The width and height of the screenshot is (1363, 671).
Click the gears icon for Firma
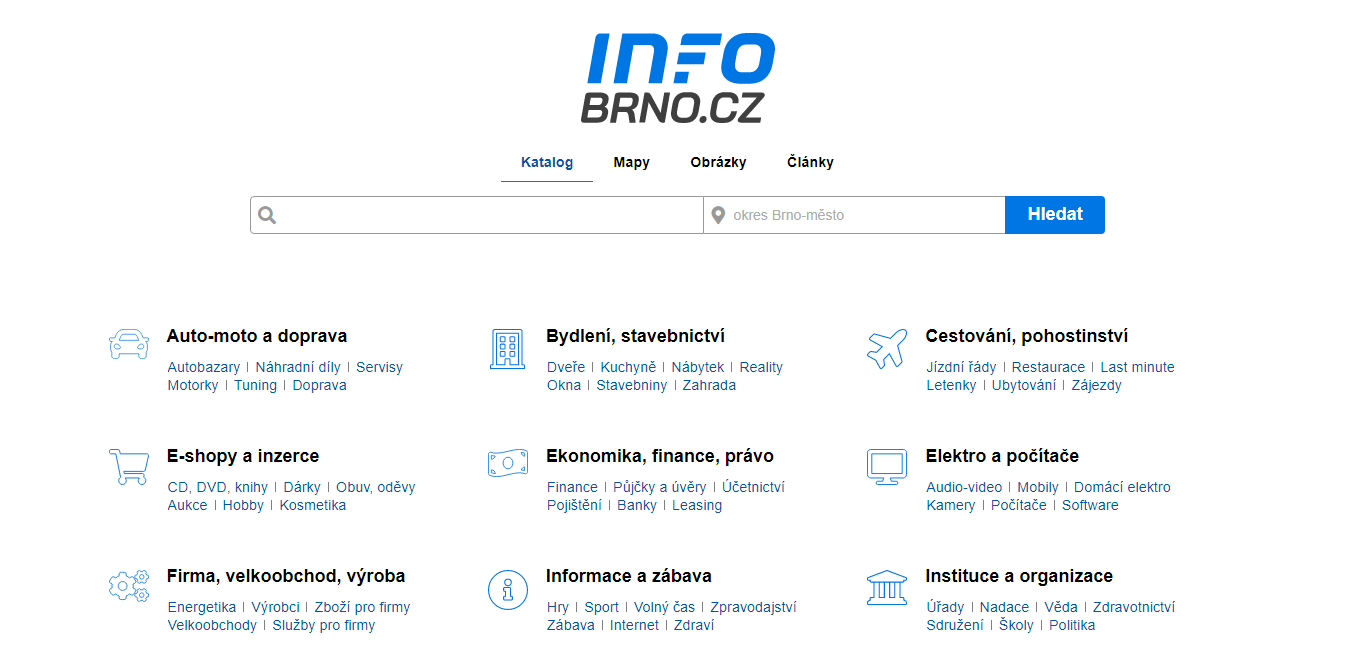129,585
